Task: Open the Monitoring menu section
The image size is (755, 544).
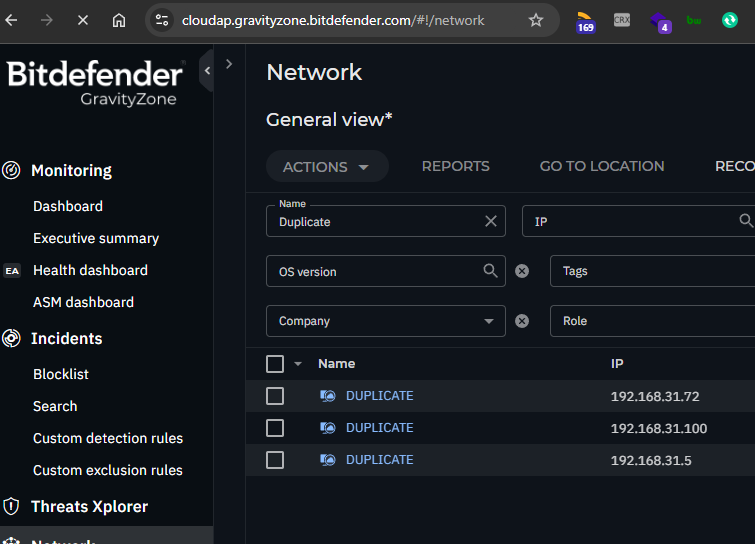Action: (x=71, y=170)
